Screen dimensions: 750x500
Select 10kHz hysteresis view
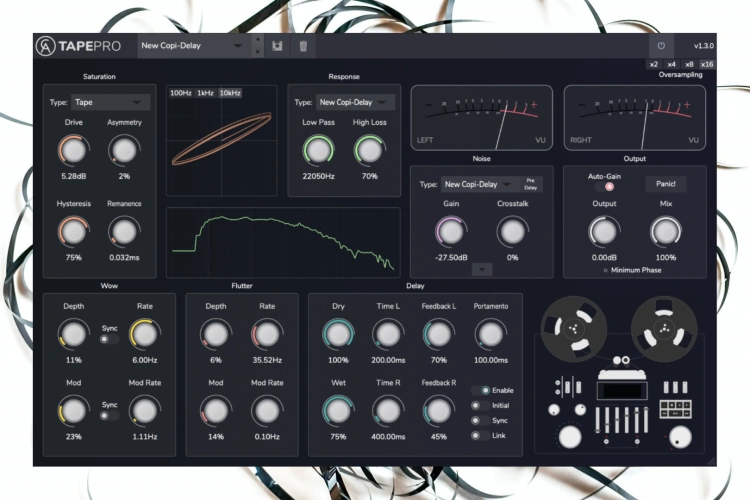tap(230, 93)
